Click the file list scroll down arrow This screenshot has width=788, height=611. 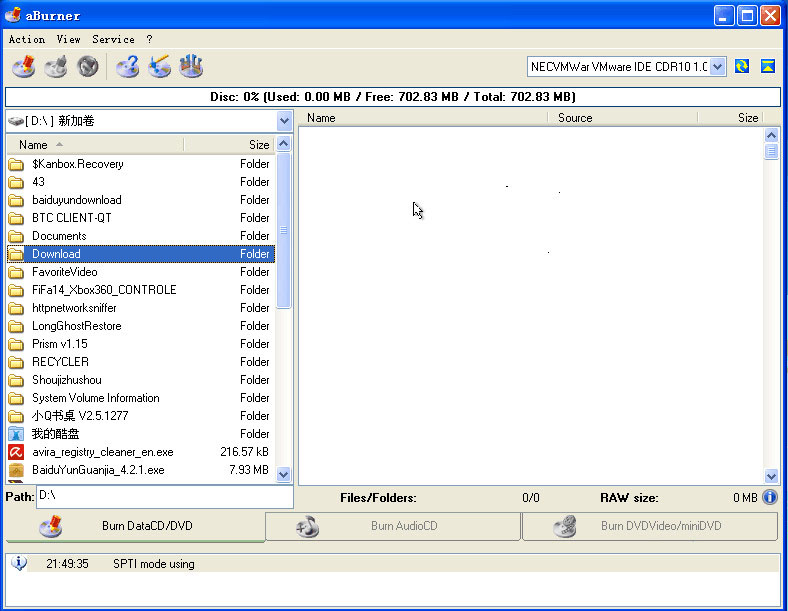tap(283, 475)
